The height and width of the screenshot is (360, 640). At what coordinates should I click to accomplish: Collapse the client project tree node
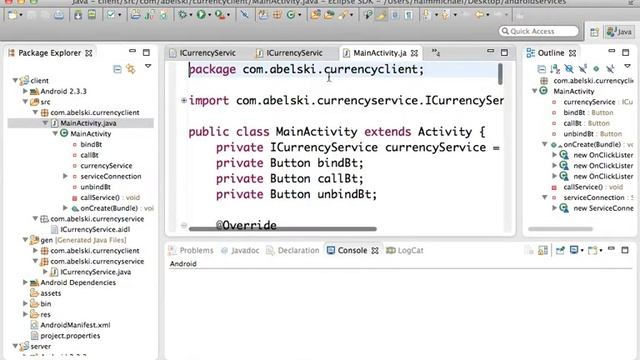pyautogui.click(x=15, y=80)
